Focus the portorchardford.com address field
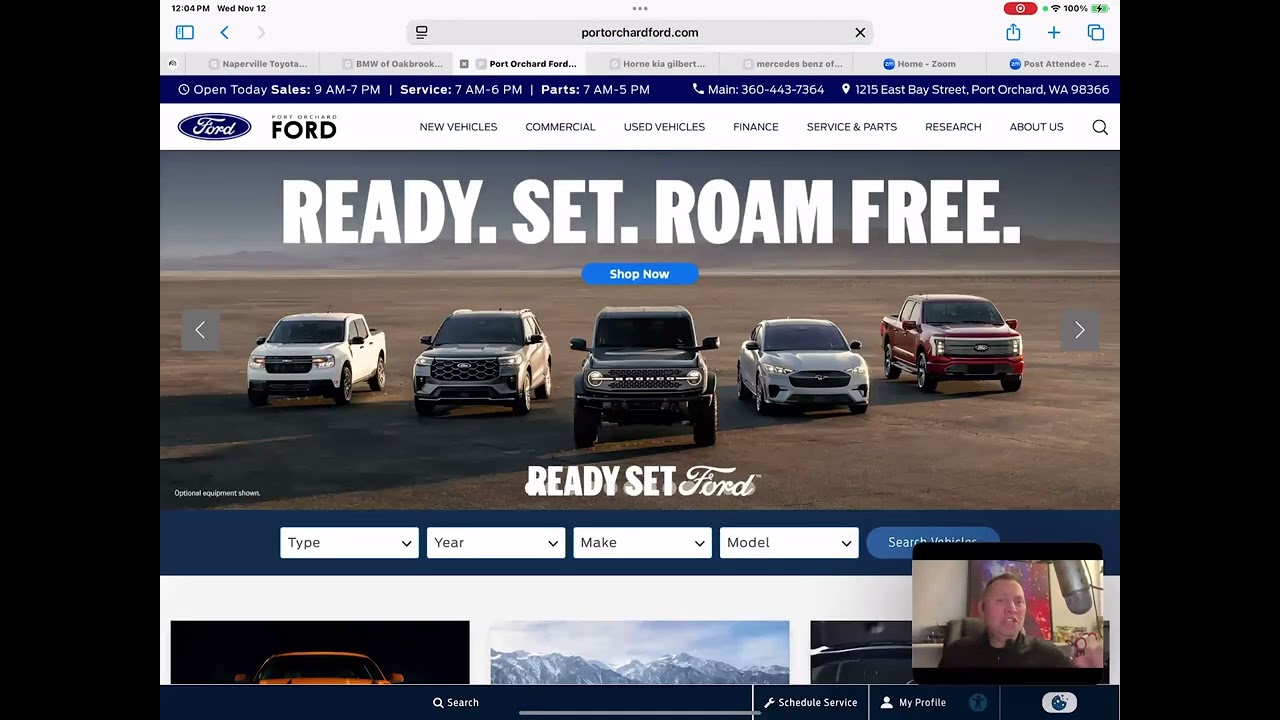The height and width of the screenshot is (720, 1280). tap(640, 32)
